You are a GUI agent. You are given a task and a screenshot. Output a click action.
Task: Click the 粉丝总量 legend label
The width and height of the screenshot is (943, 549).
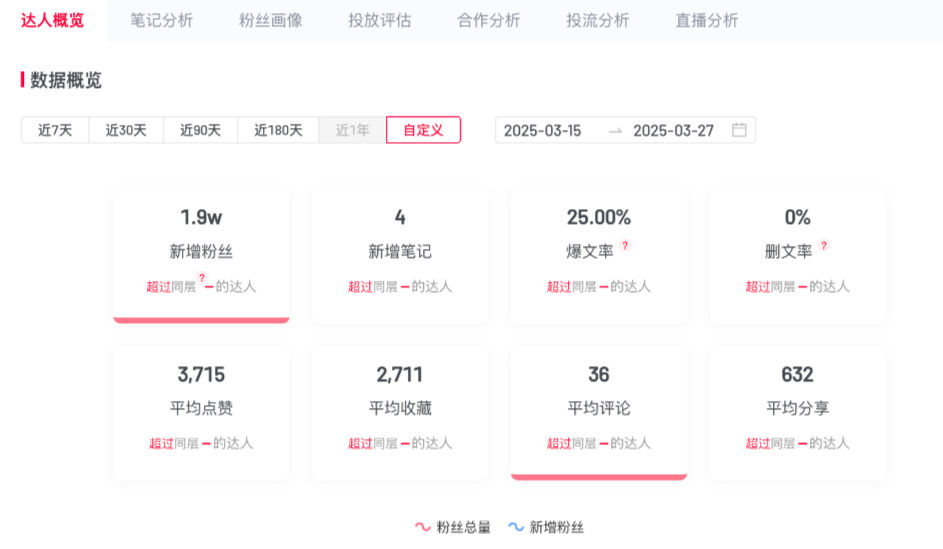click(x=464, y=527)
